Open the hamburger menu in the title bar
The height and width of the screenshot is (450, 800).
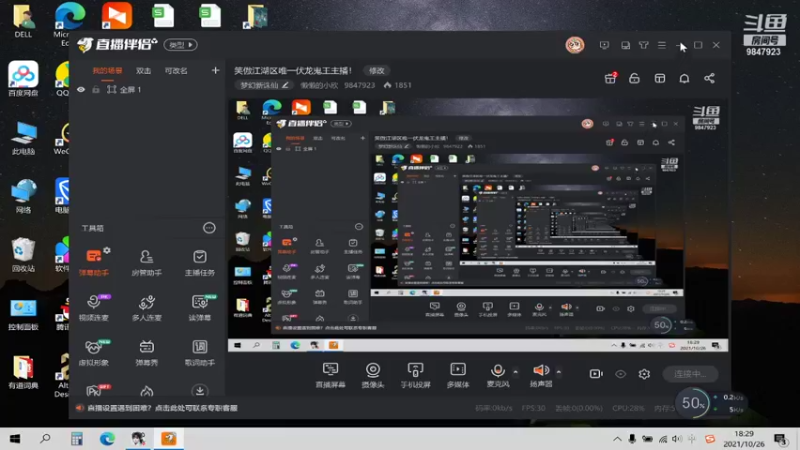pyautogui.click(x=662, y=45)
